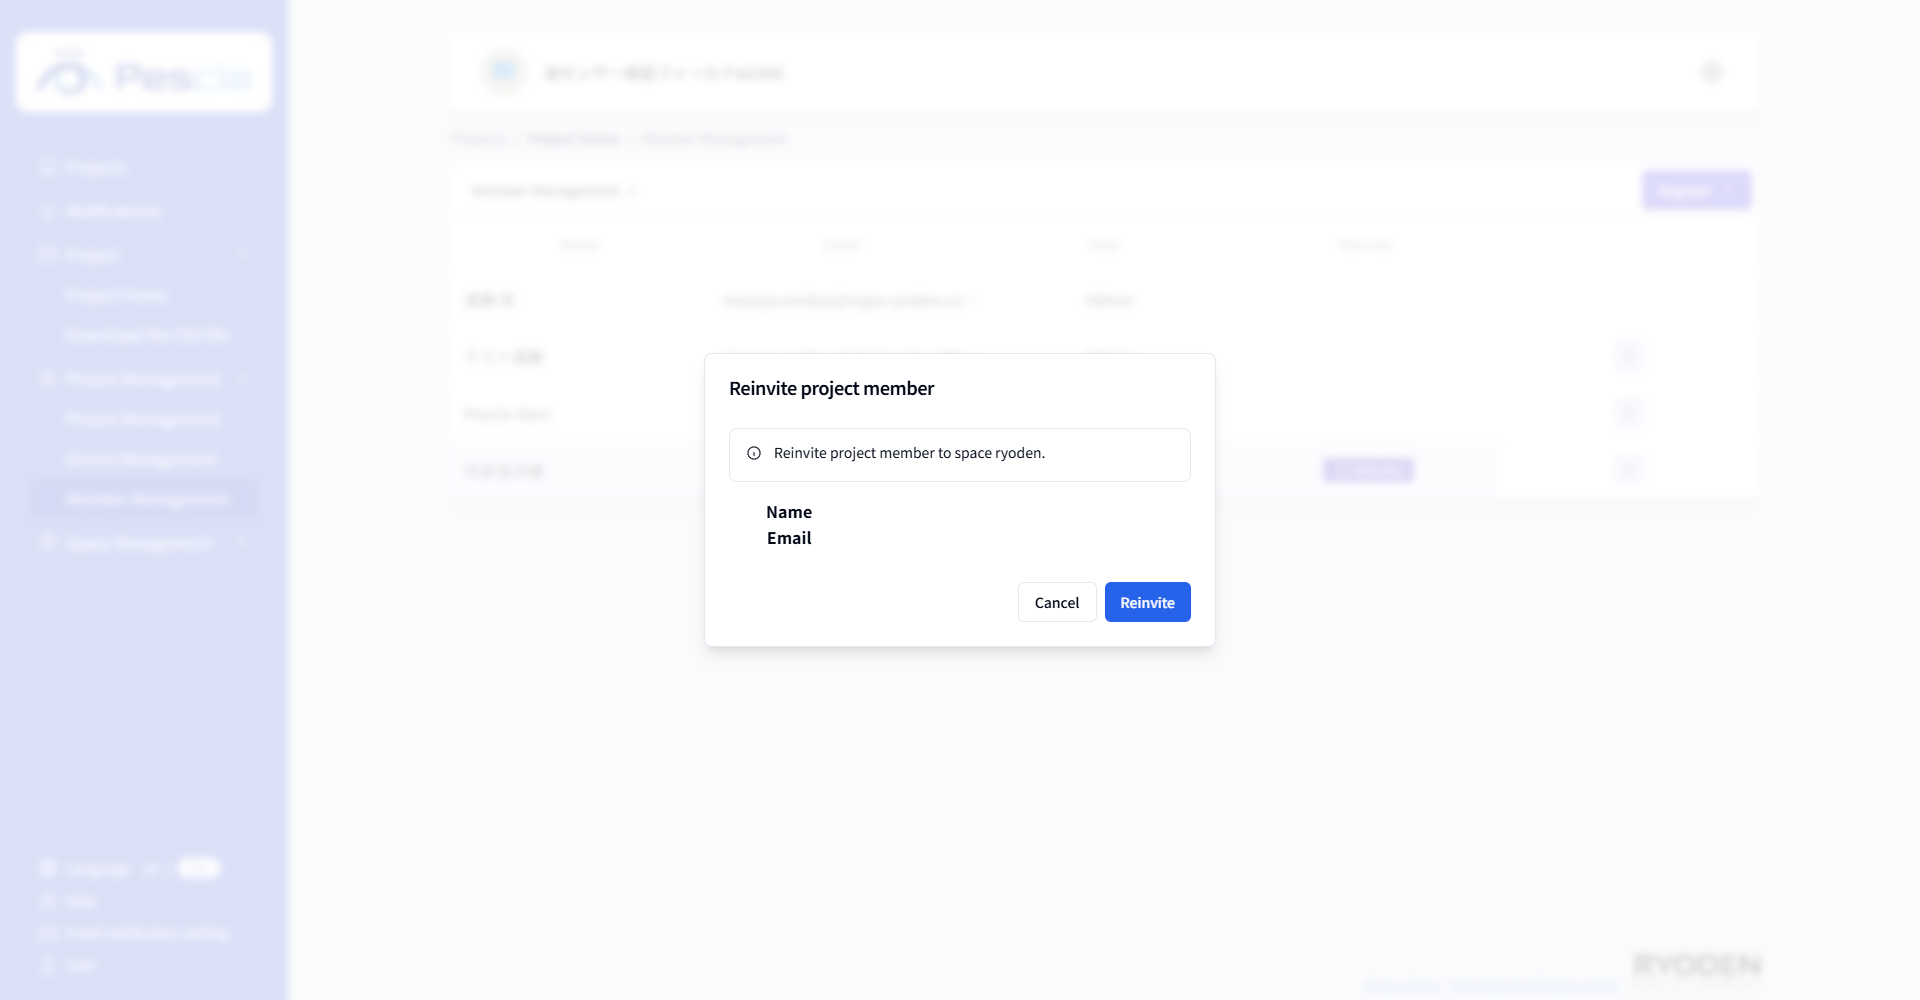Click the Projects breadcrumb link
This screenshot has height=1000, width=1920.
479,139
